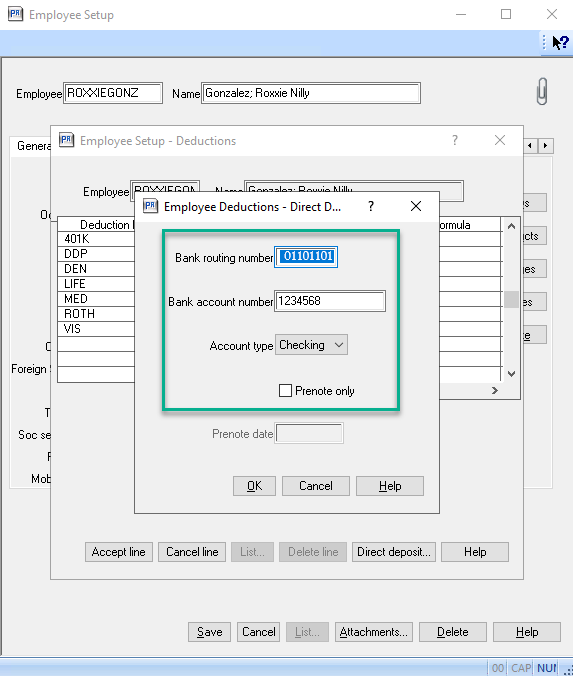Click the Direct deposit... button

pyautogui.click(x=394, y=552)
